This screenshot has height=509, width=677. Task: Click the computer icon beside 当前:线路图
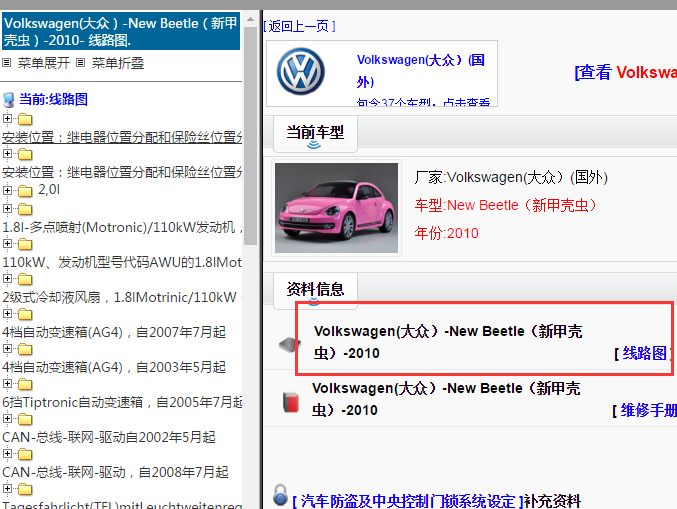pyautogui.click(x=9, y=100)
